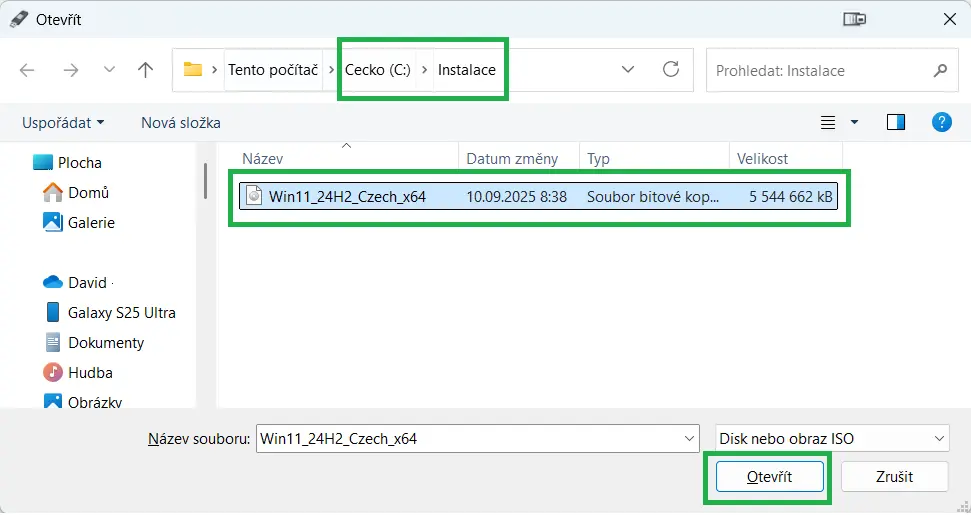971x515 pixels.
Task: Click the Otevřít button
Action: 770,477
